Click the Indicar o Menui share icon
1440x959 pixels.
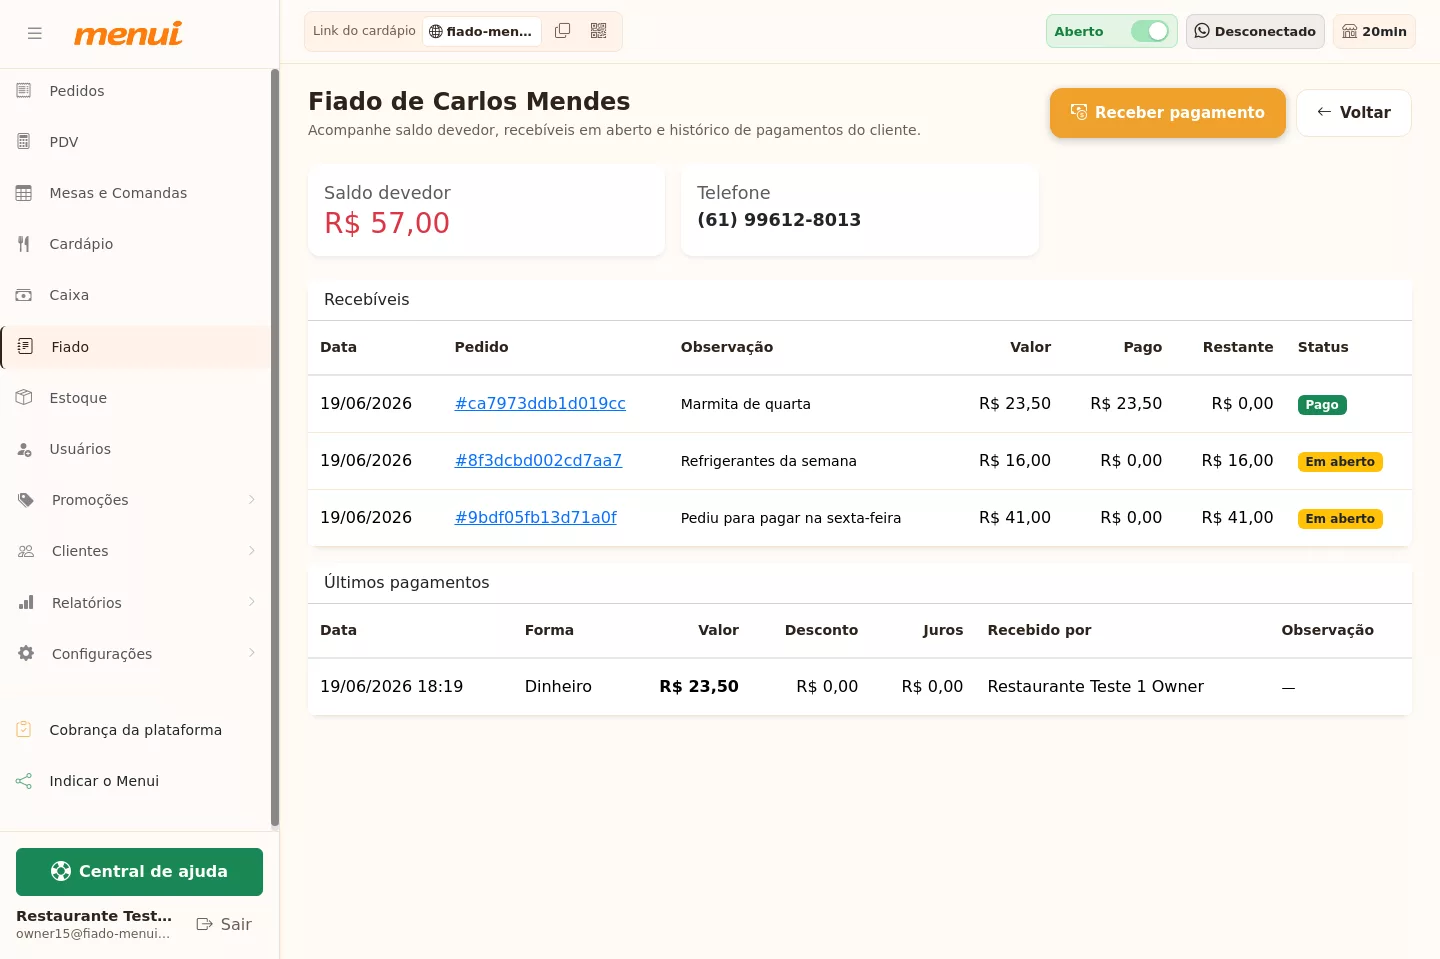tap(24, 781)
